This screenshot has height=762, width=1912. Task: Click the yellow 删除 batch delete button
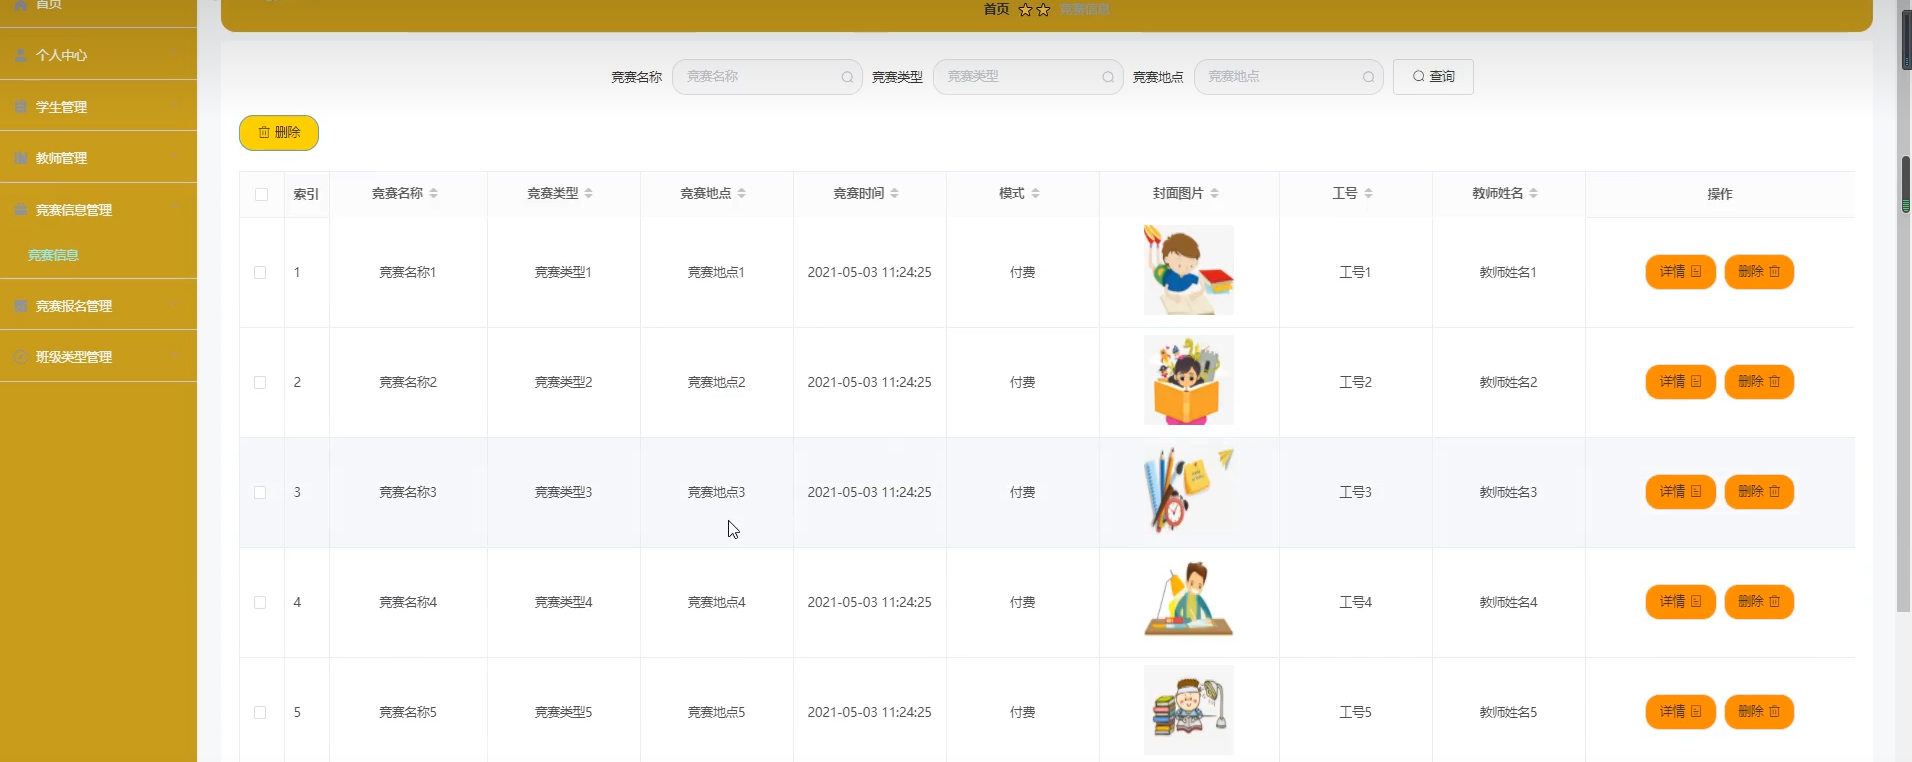(279, 133)
